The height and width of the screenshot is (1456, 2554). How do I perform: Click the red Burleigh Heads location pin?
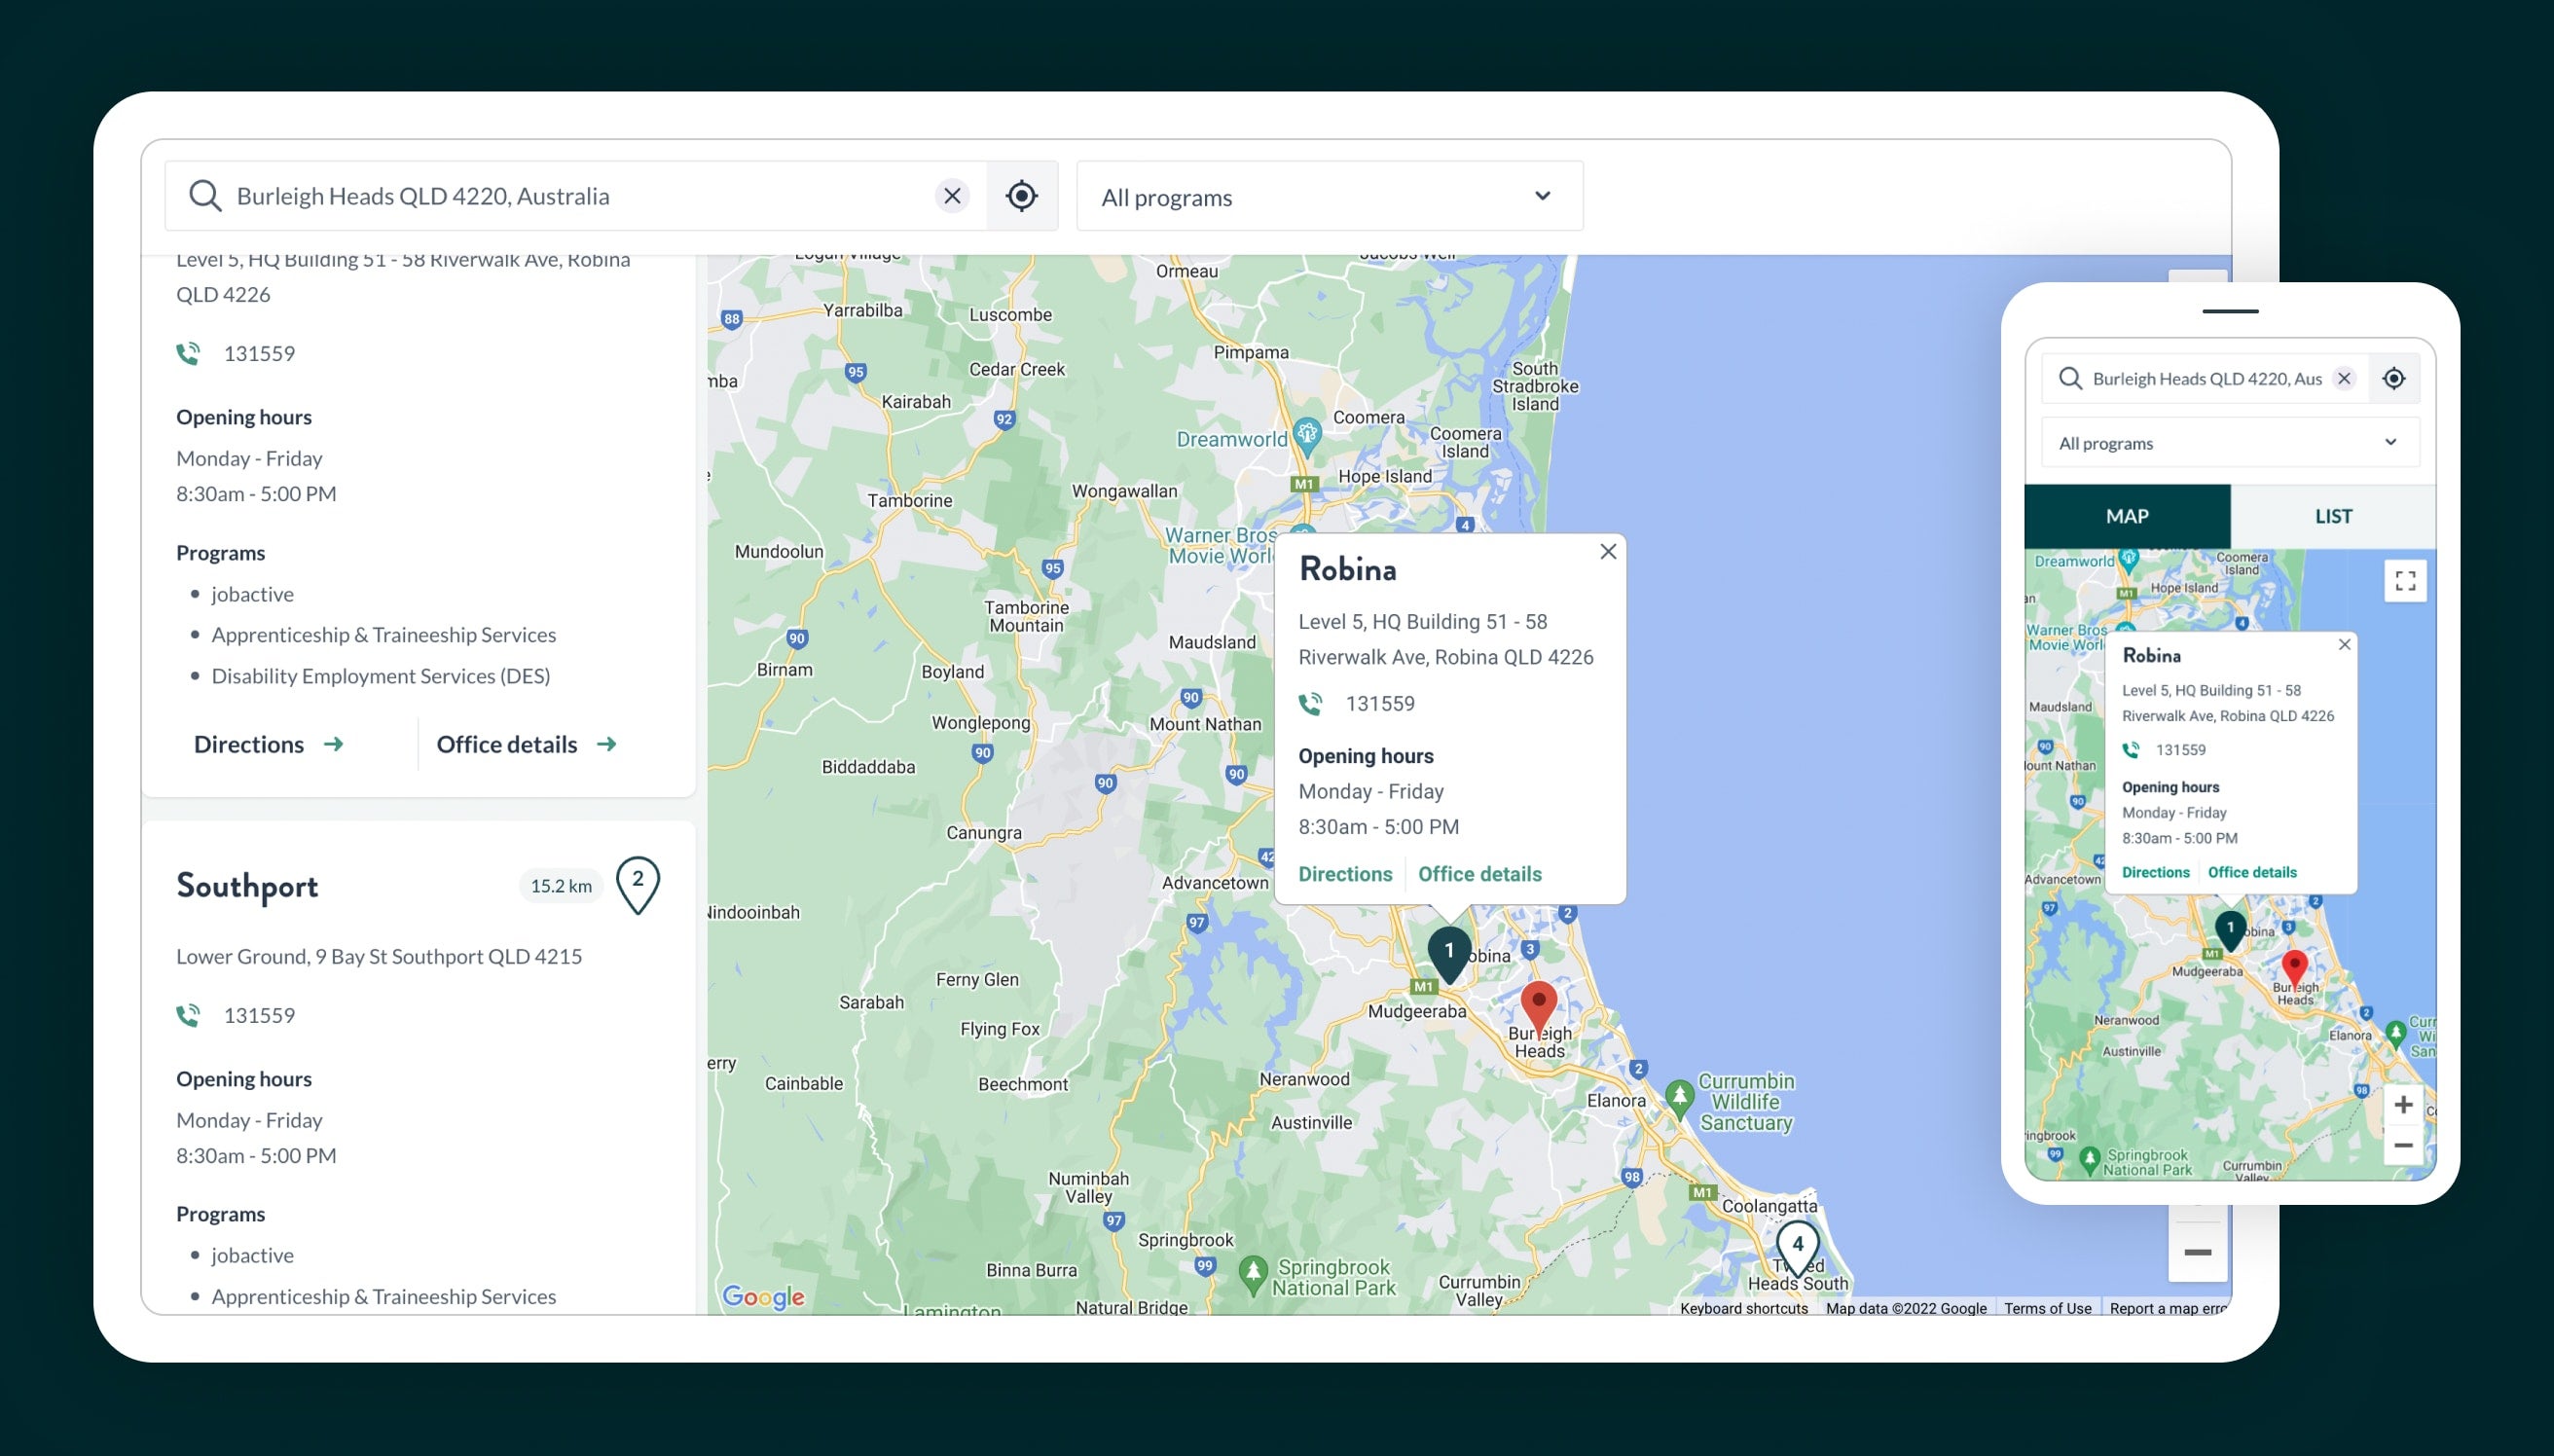1538,1004
